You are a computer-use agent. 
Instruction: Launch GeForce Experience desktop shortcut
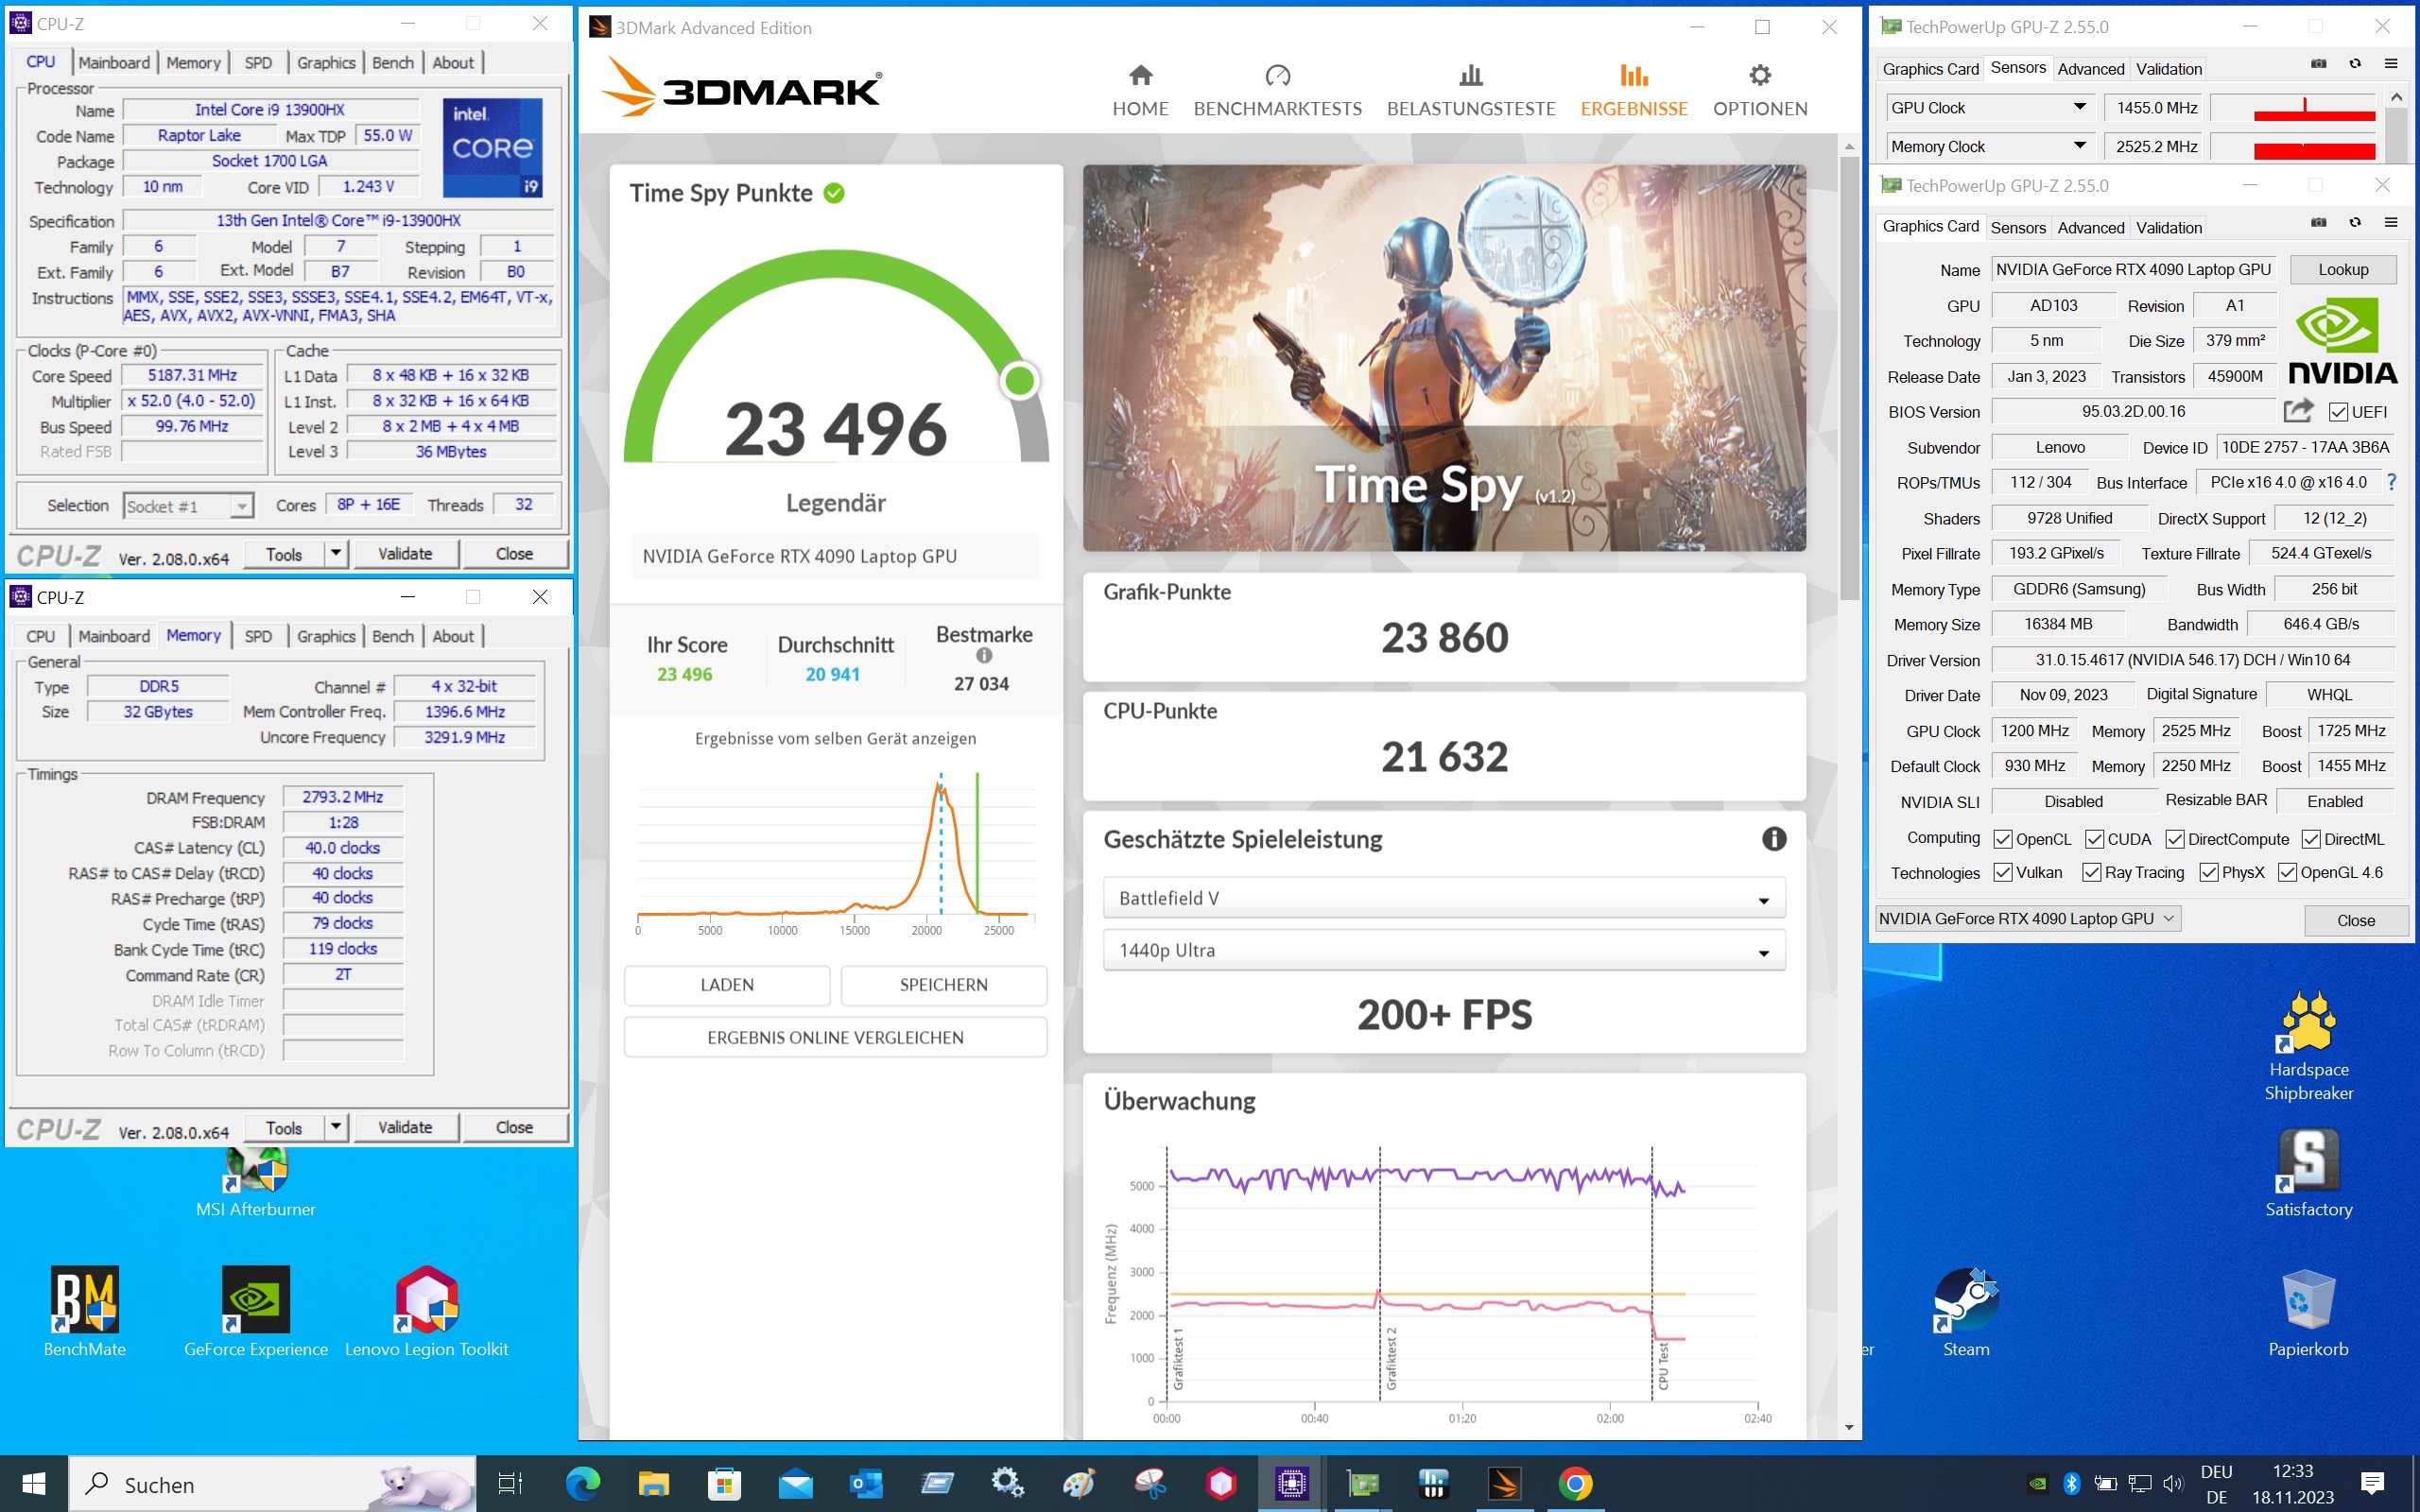click(256, 1311)
